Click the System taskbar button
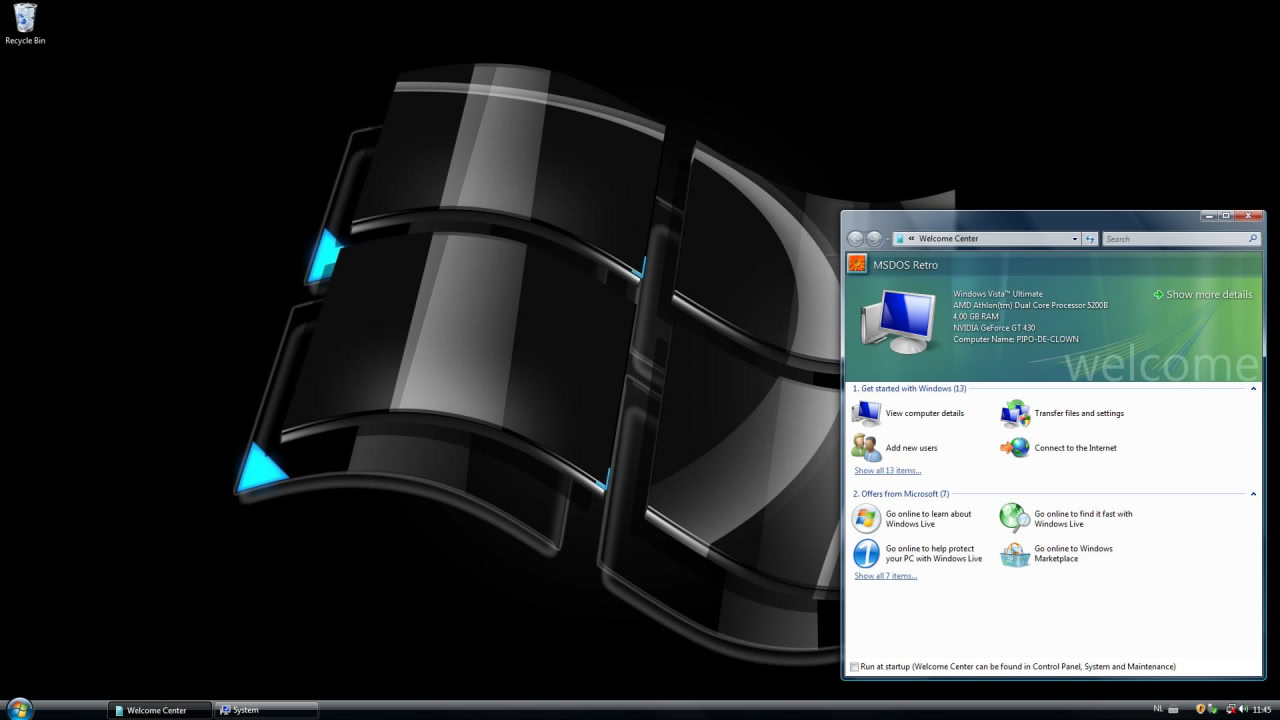 266,710
